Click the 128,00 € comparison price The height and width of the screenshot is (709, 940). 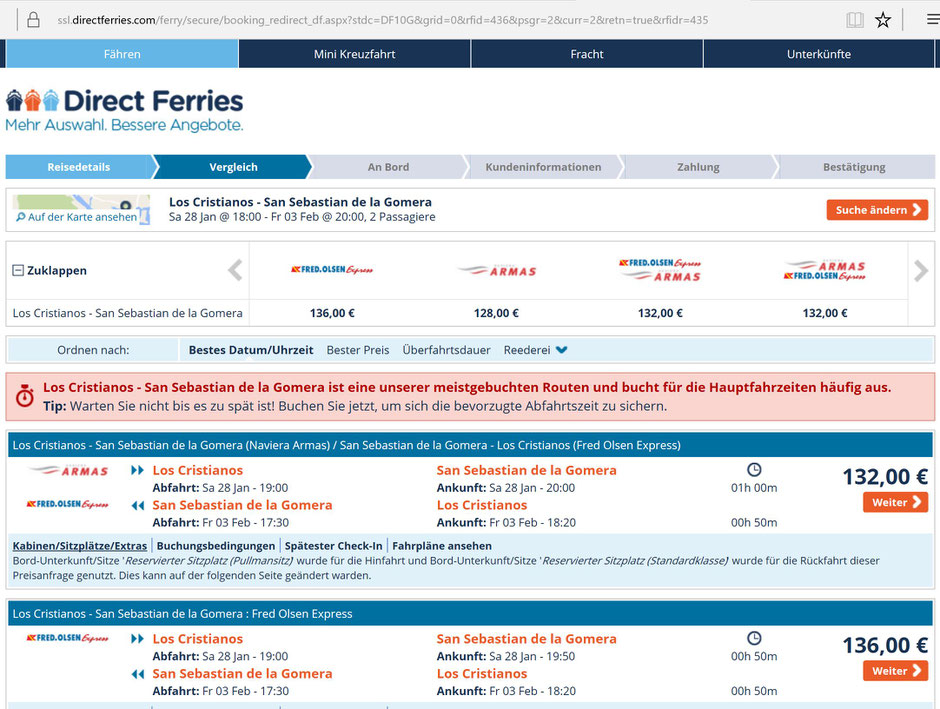click(496, 313)
